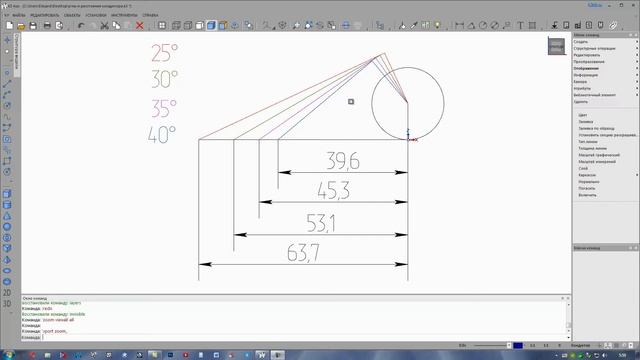Click the light bulb icon in toolbar
The image size is (640, 360).
[x=438, y=26]
